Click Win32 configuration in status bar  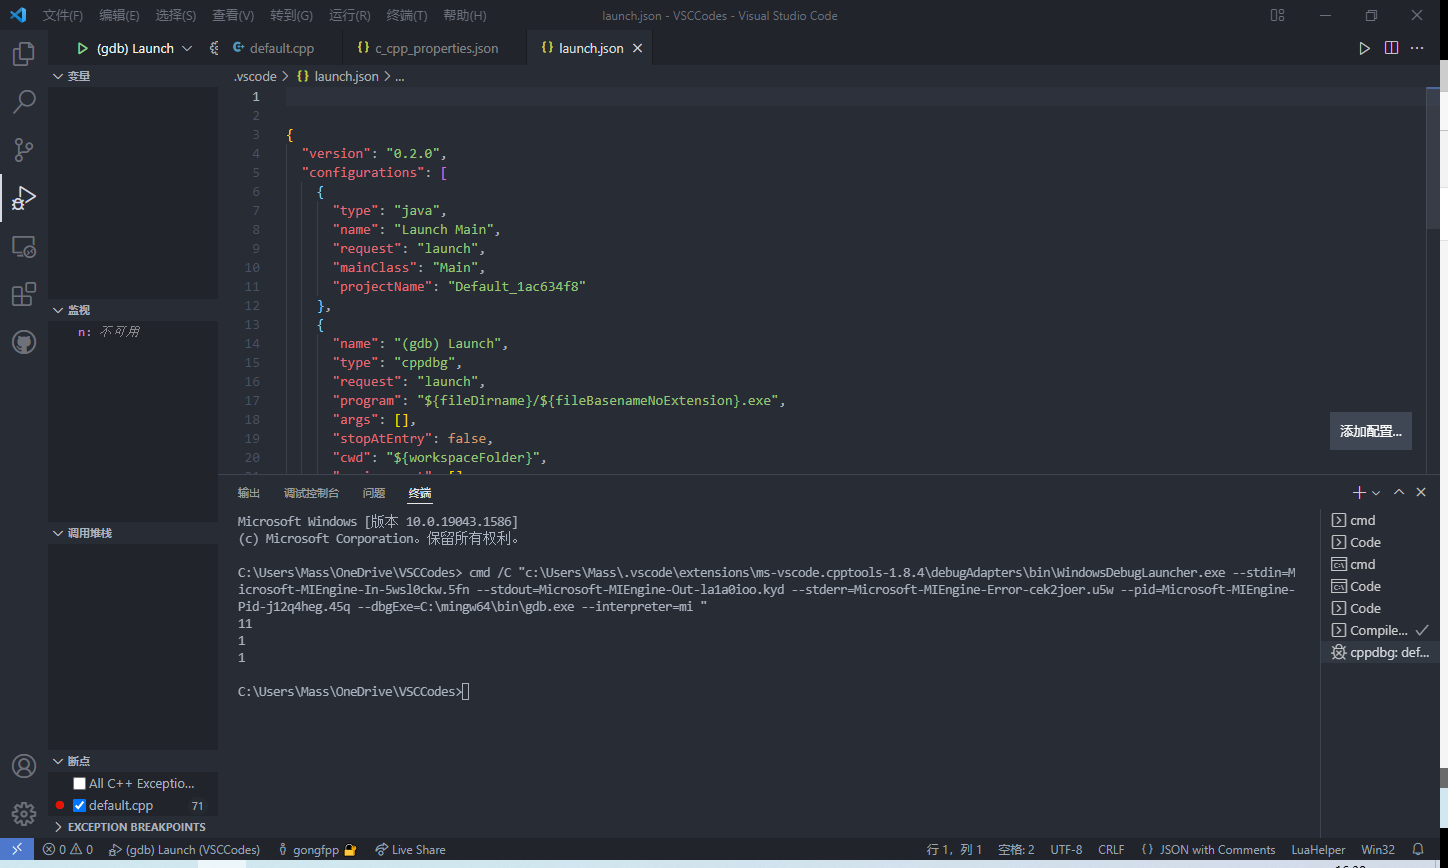point(1378,849)
